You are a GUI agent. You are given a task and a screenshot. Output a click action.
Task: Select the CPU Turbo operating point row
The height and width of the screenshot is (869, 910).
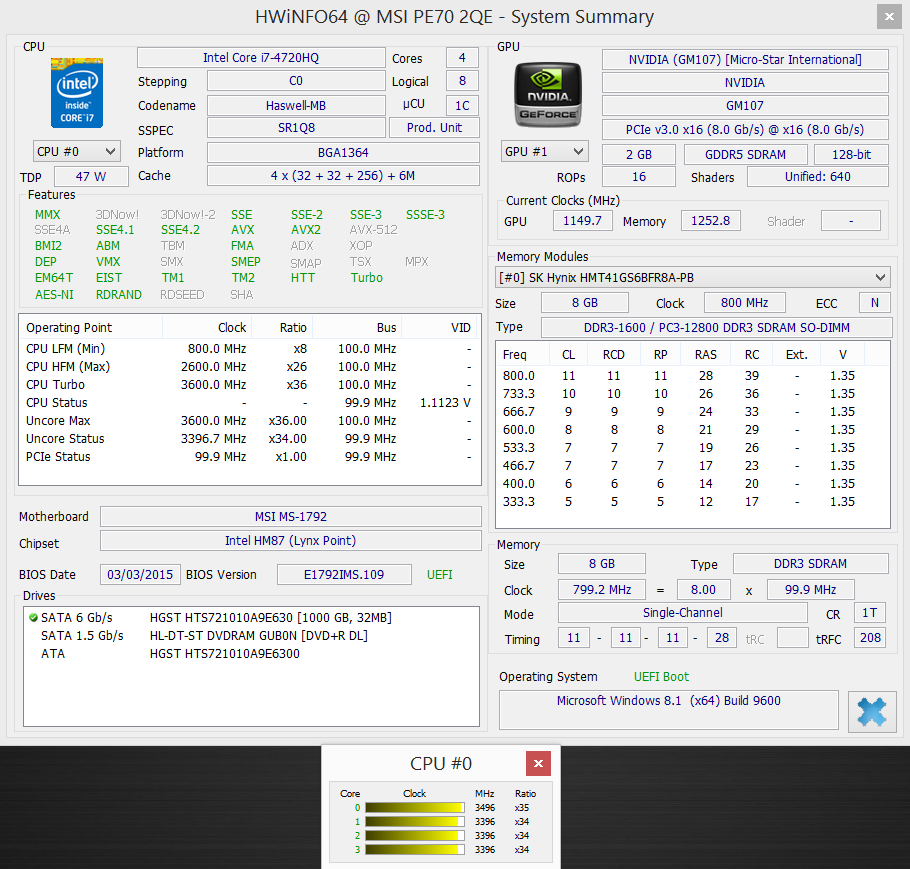(250, 385)
